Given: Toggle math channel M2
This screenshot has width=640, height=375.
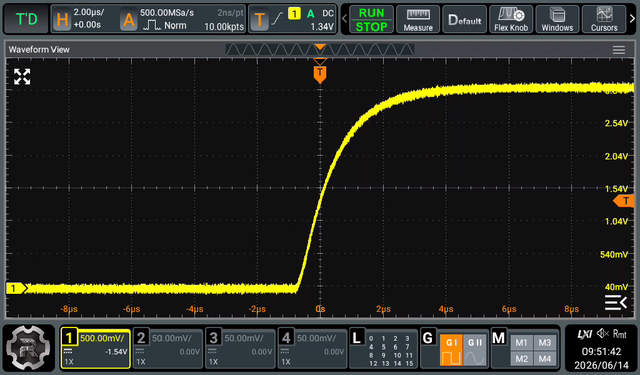Looking at the screenshot, I should tap(521, 359).
